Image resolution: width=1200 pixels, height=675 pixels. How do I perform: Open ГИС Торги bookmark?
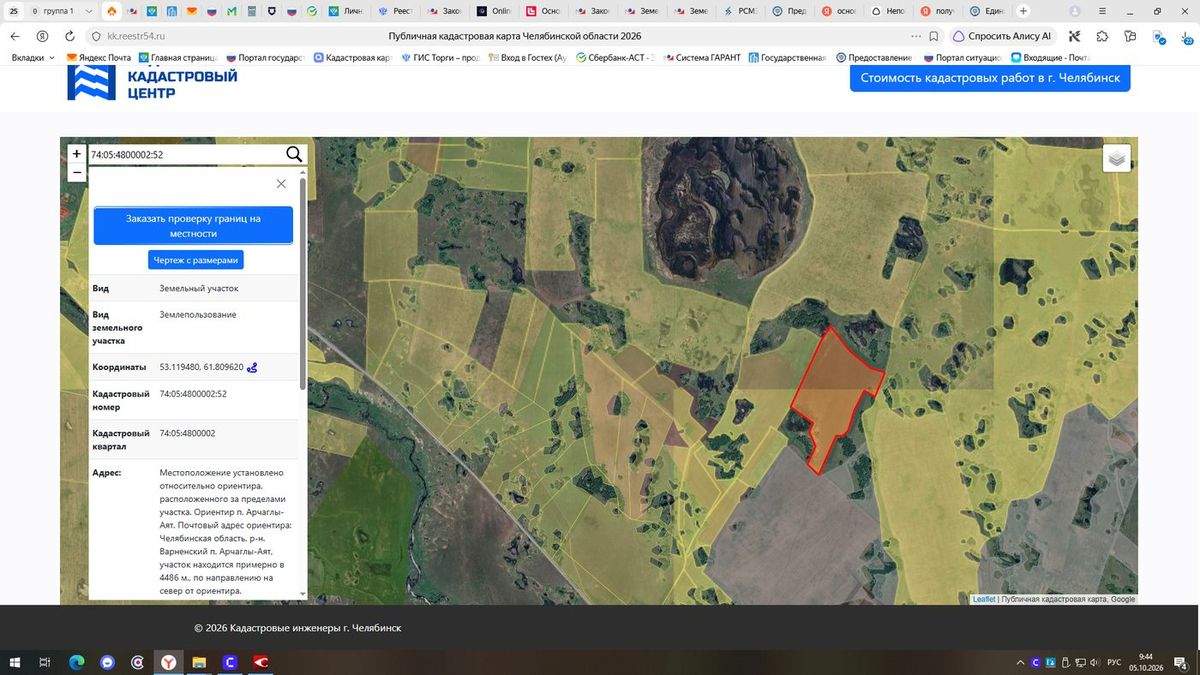[x=440, y=58]
